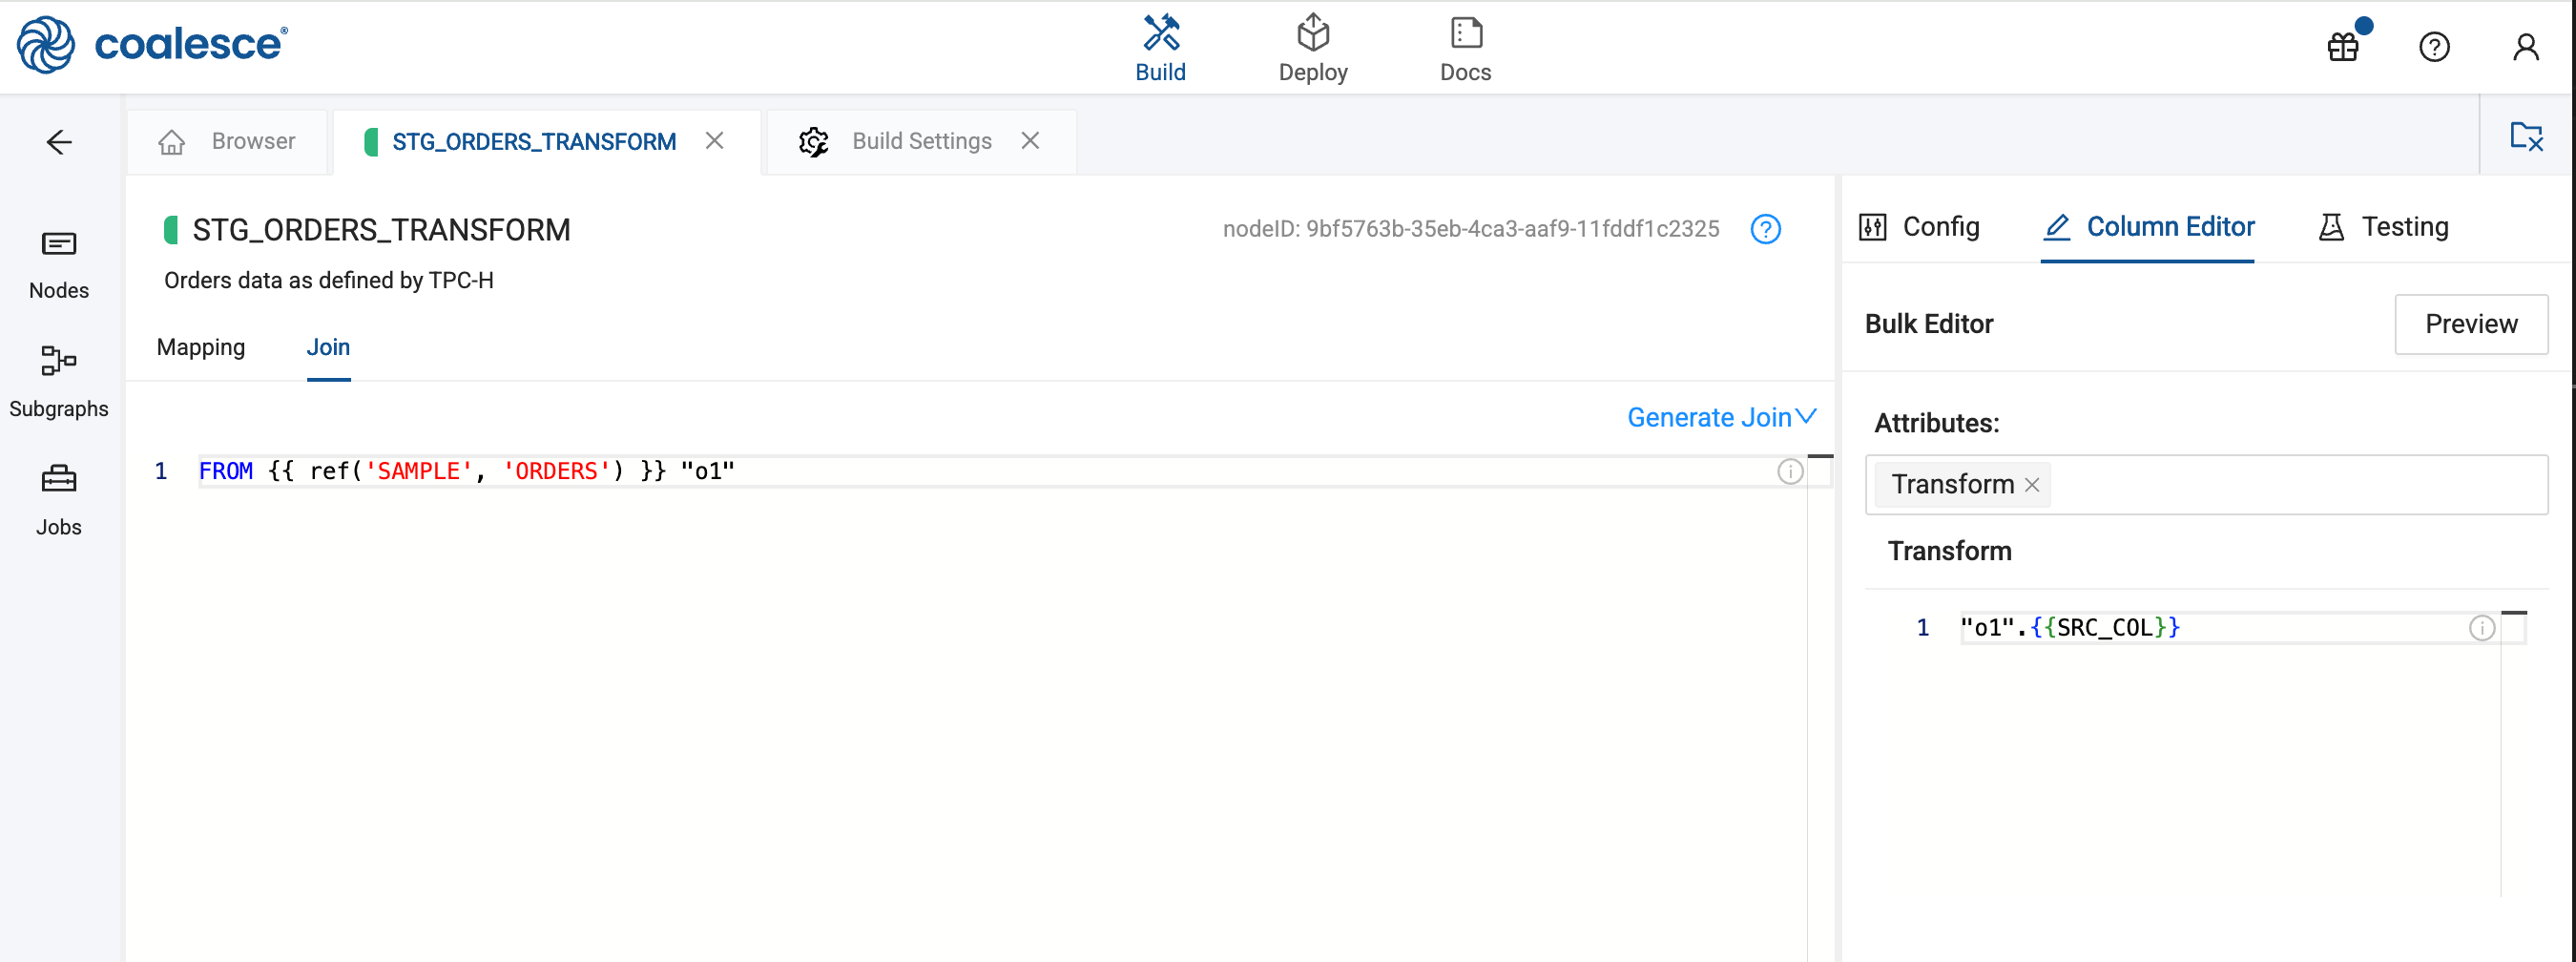Image resolution: width=2576 pixels, height=962 pixels.
Task: Click the Attributes selection field
Action: tap(2205, 485)
